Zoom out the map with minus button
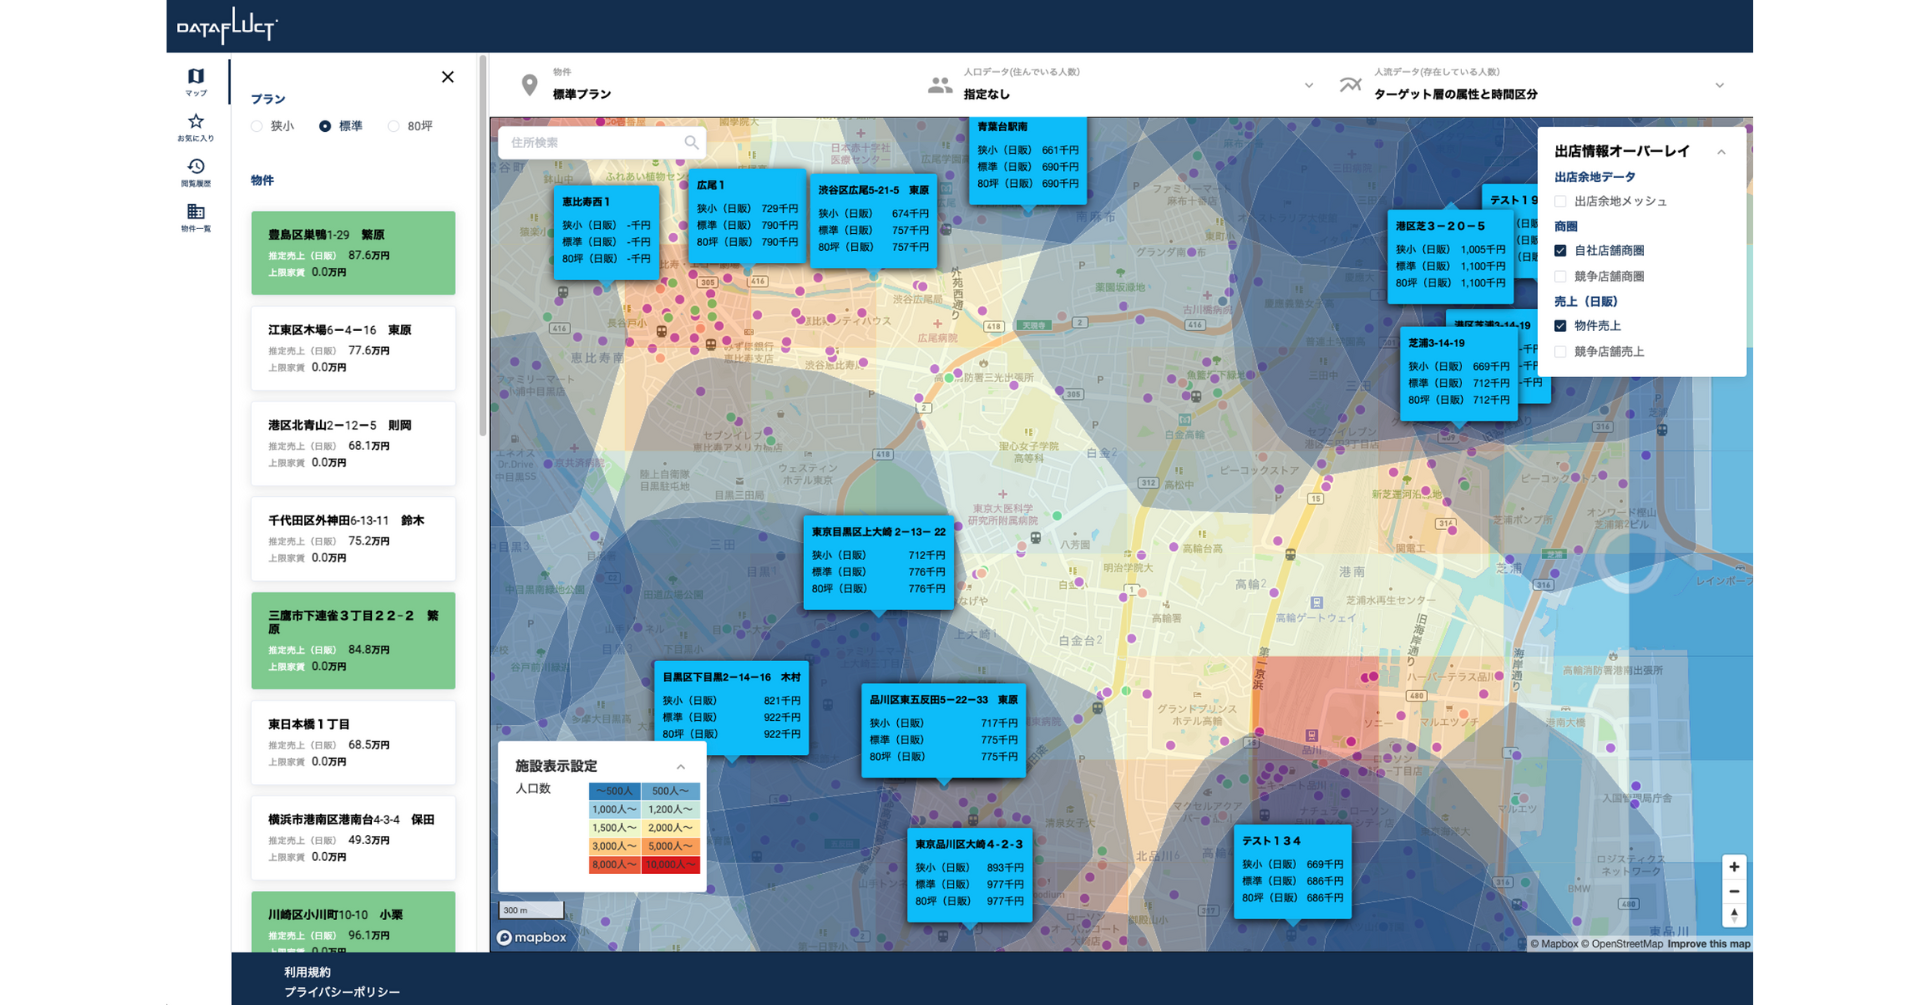Image resolution: width=1920 pixels, height=1005 pixels. click(1734, 891)
